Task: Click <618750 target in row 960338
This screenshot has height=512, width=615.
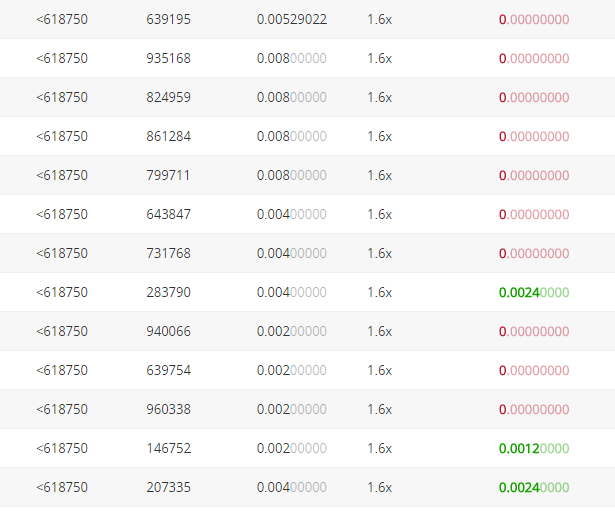Action: [x=62, y=409]
